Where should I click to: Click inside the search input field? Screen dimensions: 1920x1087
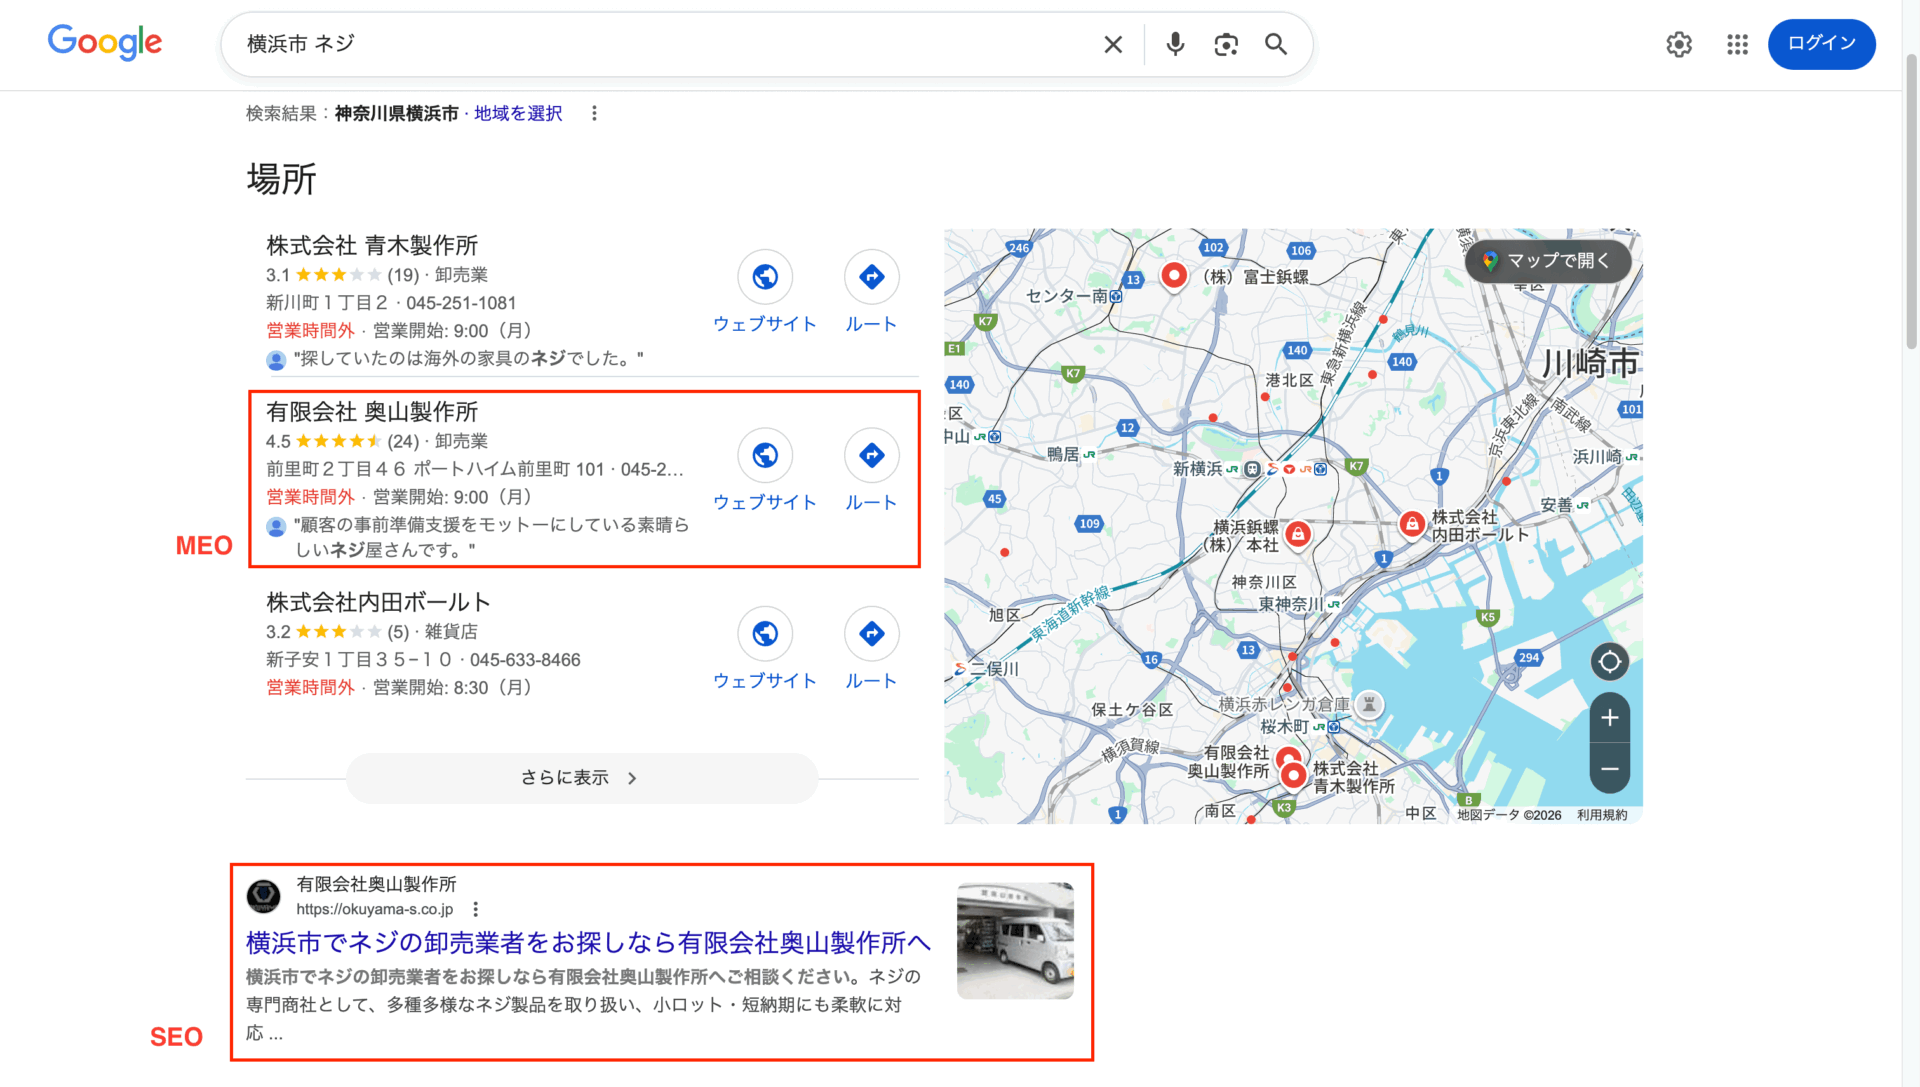click(x=600, y=44)
